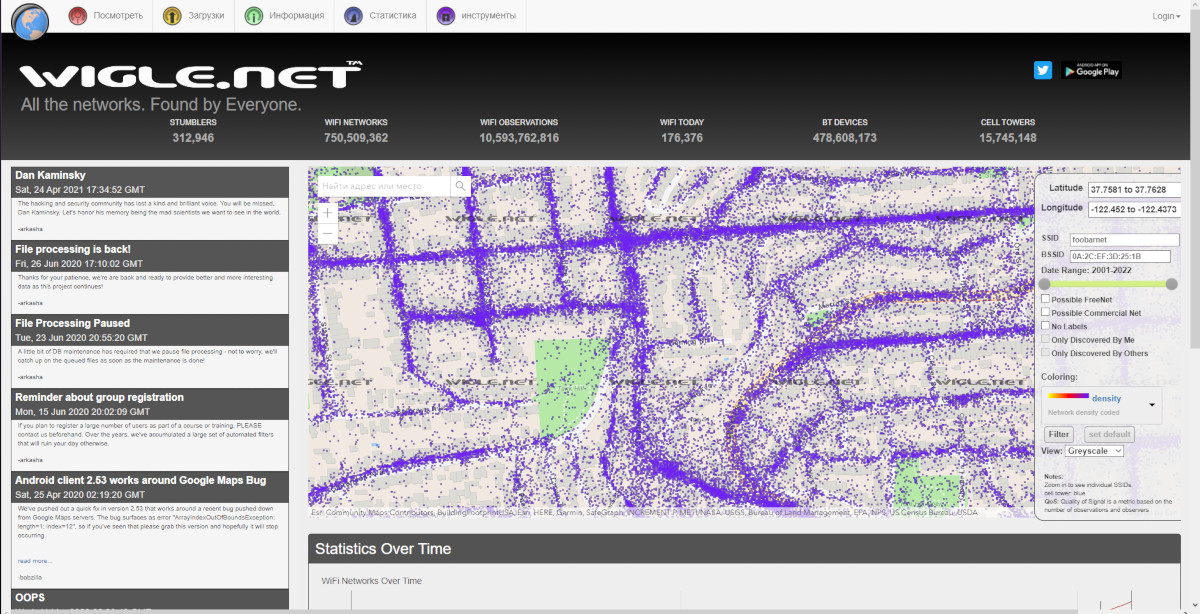
Task: Open the density Coloring dropdown
Action: point(1102,404)
